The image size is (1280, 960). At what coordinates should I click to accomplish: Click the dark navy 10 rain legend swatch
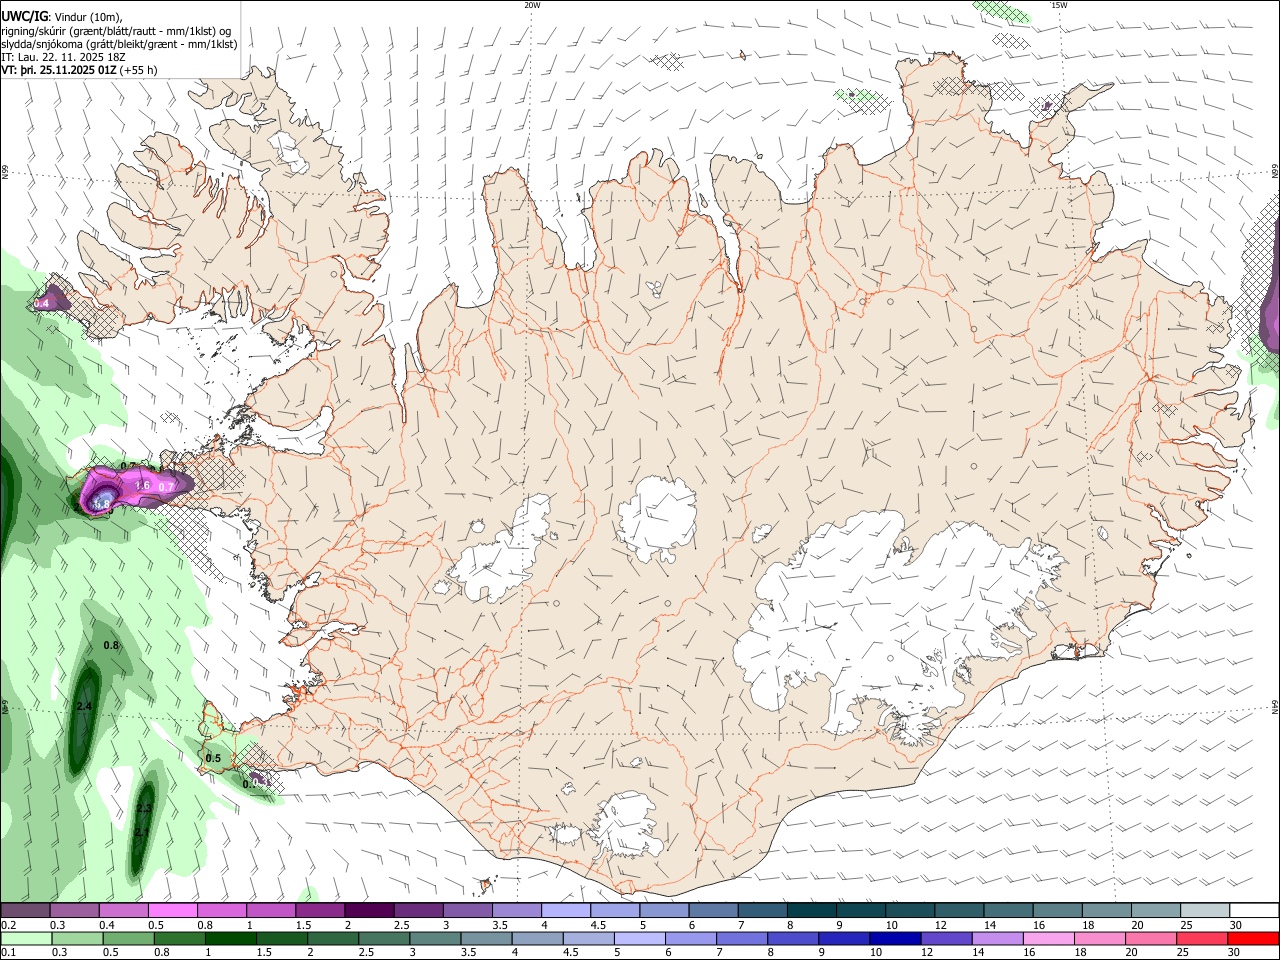tap(895, 938)
